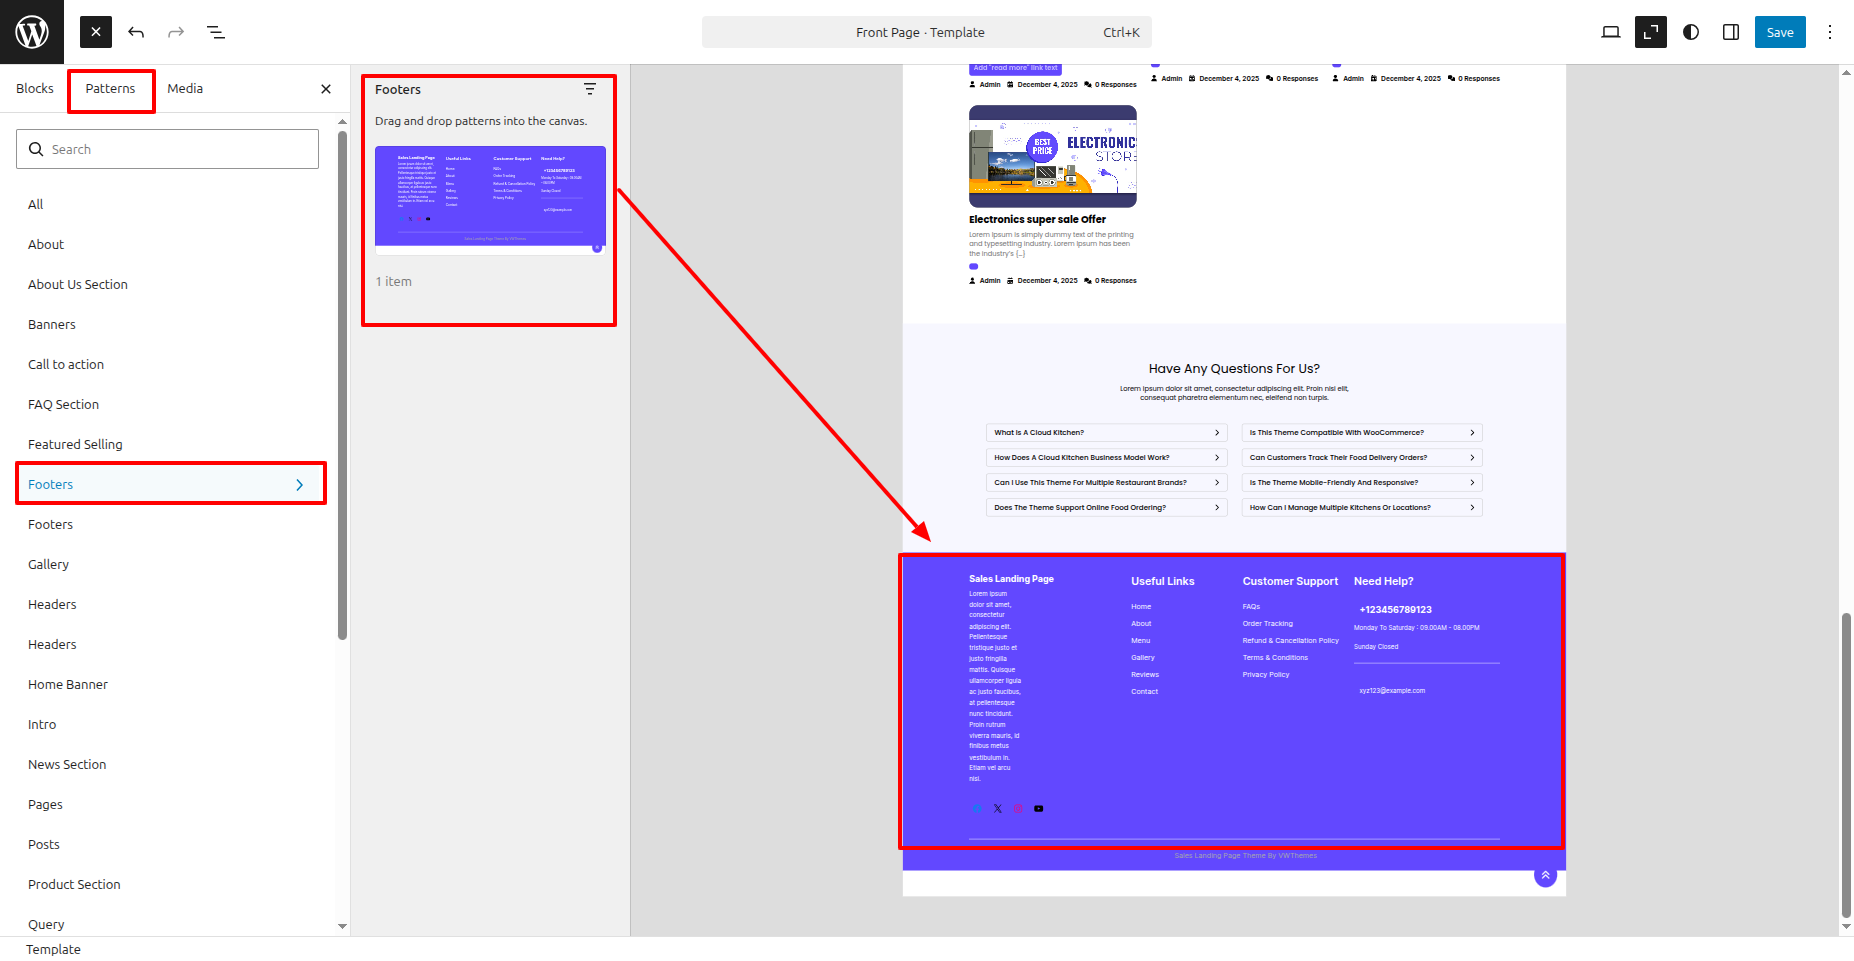Close the block inserter toggle
This screenshot has width=1854, height=961.
click(x=96, y=32)
